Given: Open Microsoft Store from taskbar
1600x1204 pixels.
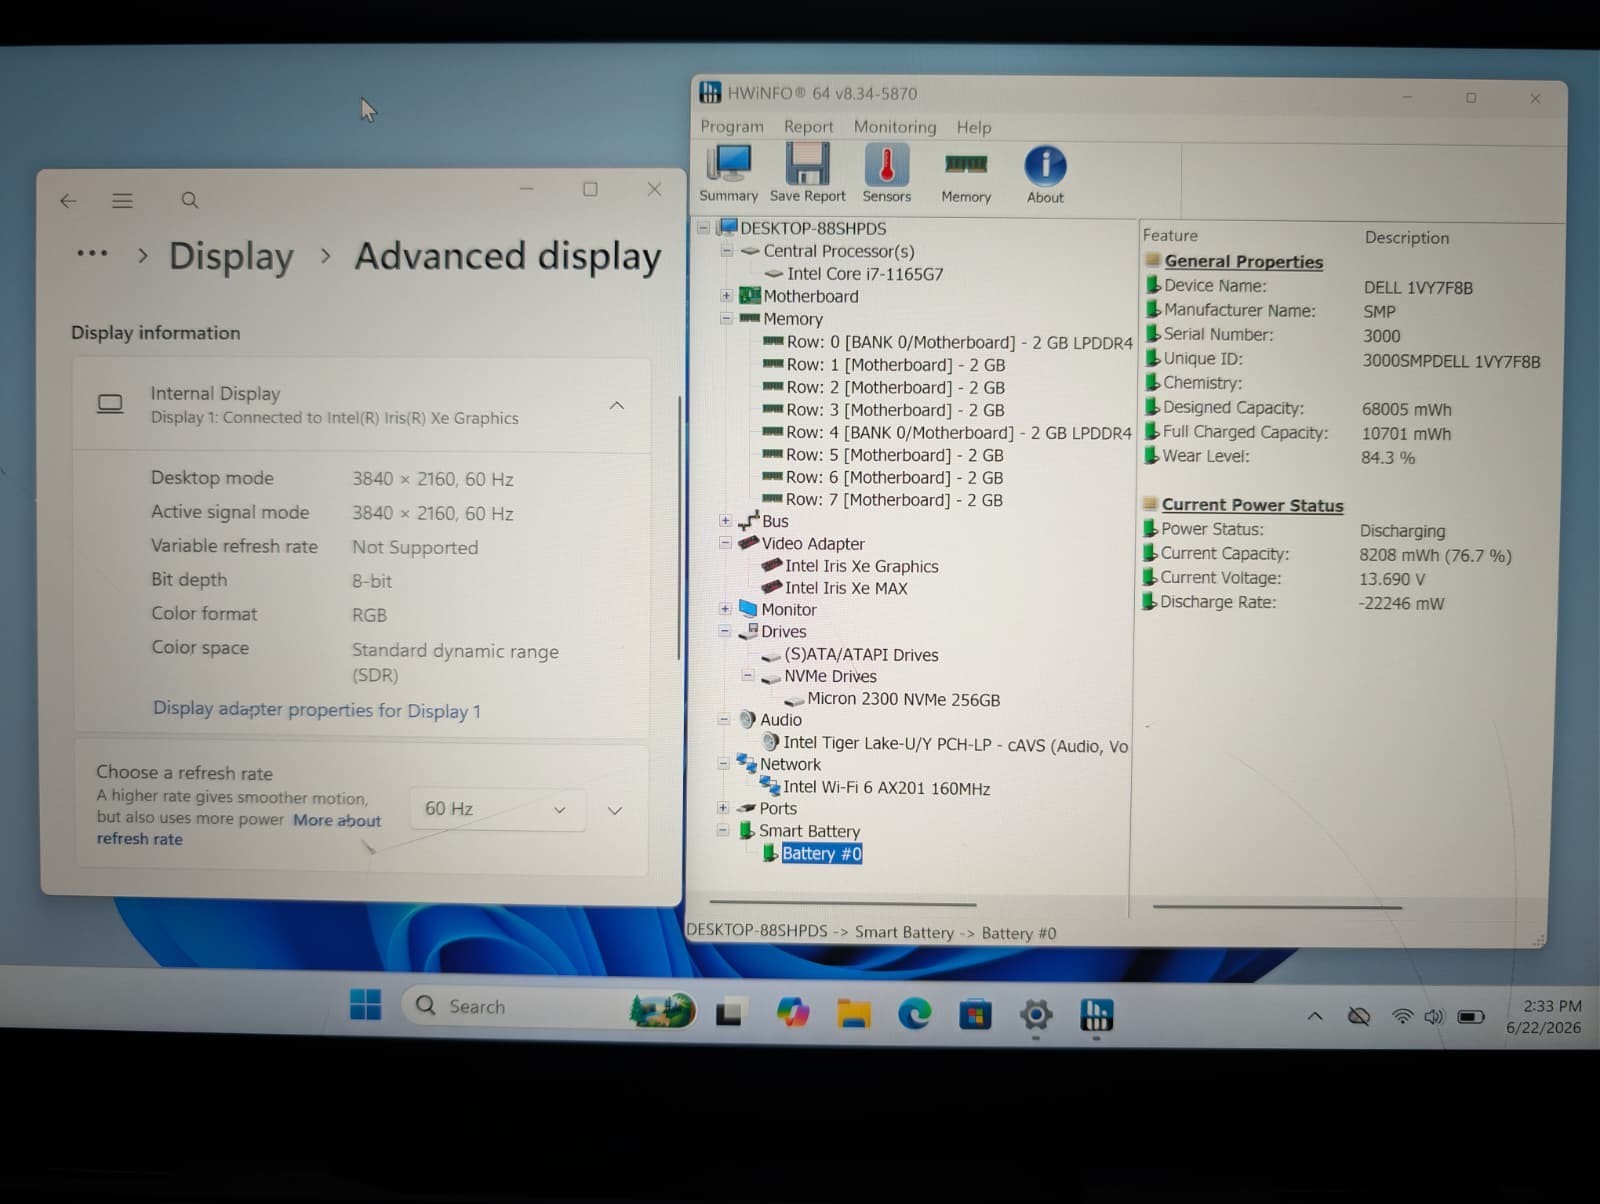Looking at the screenshot, I should click(975, 1016).
